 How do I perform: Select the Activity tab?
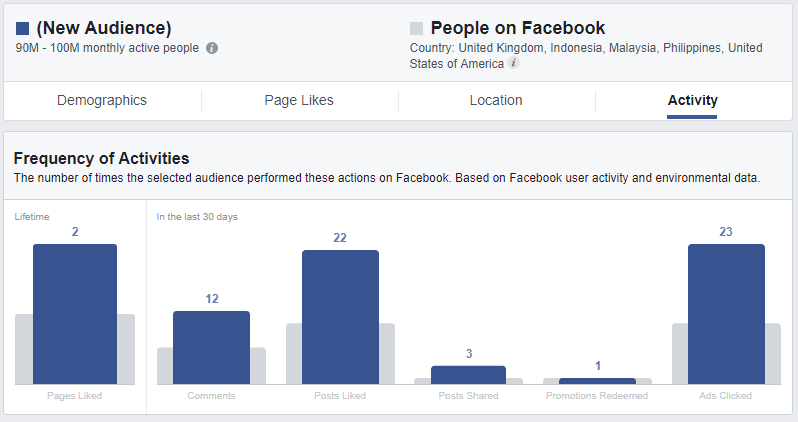coord(692,100)
